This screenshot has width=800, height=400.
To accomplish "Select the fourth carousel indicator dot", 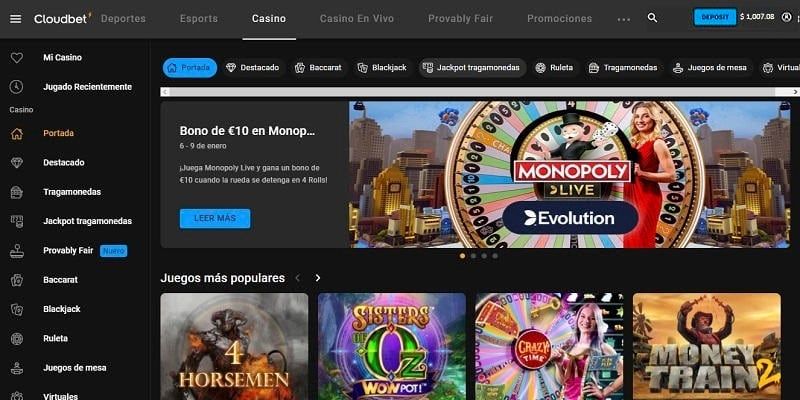I will (x=495, y=256).
